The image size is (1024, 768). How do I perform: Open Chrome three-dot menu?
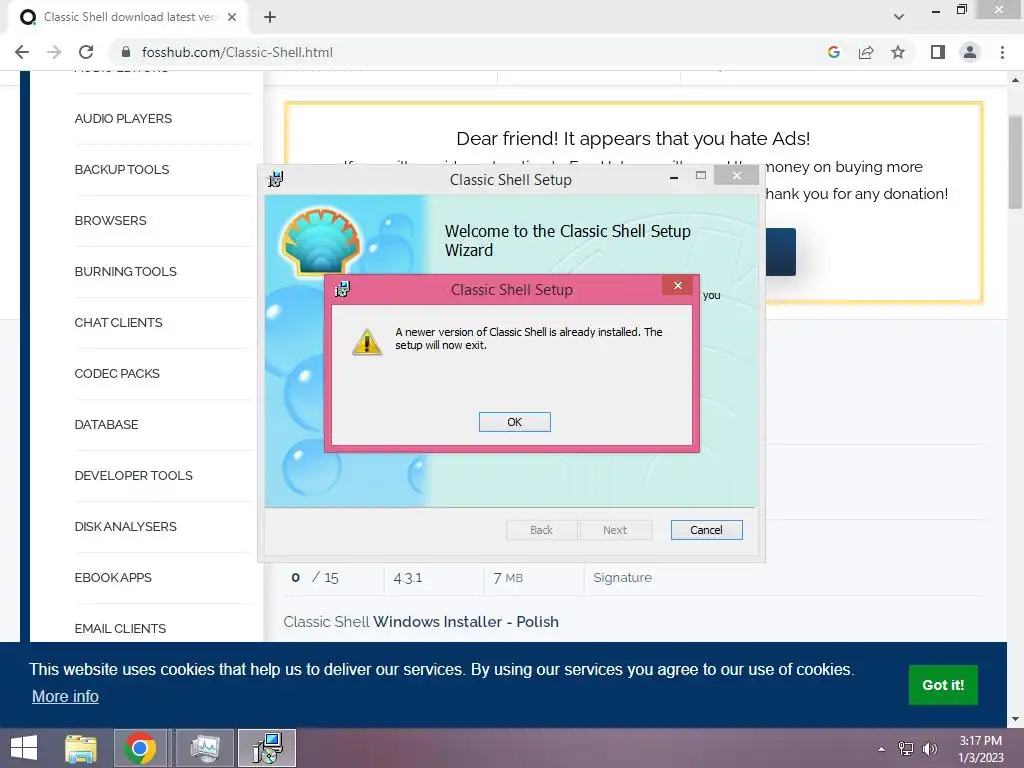[1002, 52]
